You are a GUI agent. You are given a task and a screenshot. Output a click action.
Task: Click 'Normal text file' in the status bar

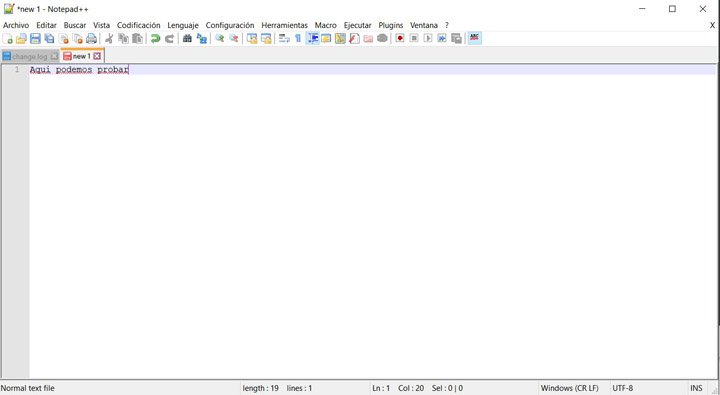click(x=28, y=388)
